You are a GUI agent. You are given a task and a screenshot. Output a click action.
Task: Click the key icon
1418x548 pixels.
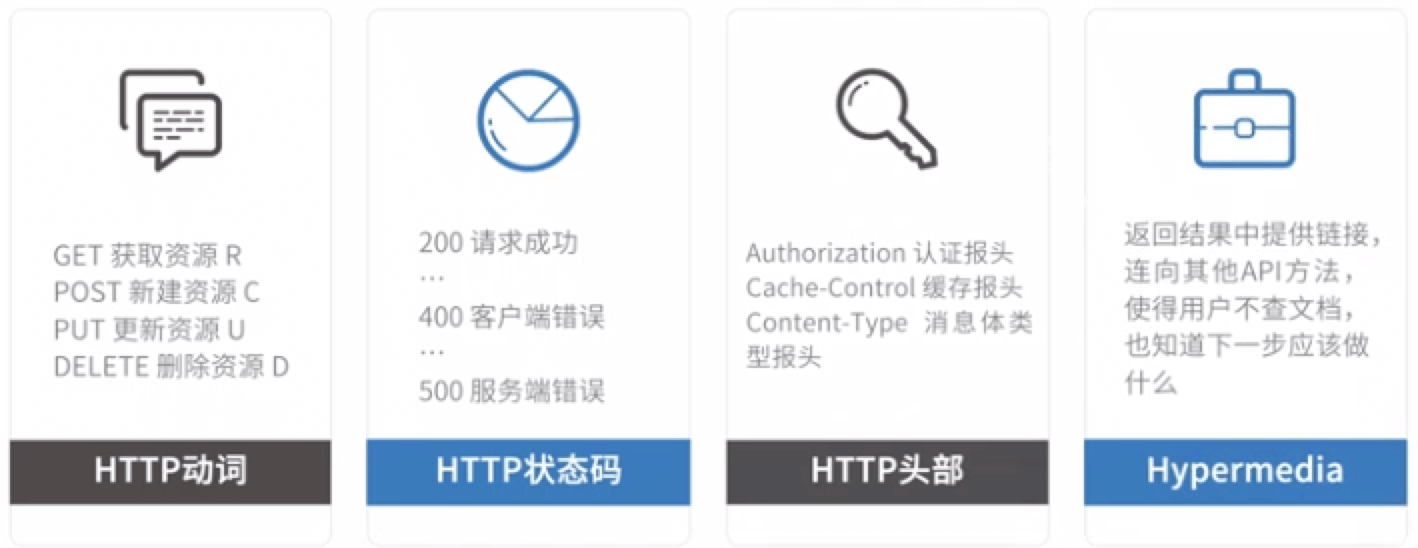click(x=886, y=119)
